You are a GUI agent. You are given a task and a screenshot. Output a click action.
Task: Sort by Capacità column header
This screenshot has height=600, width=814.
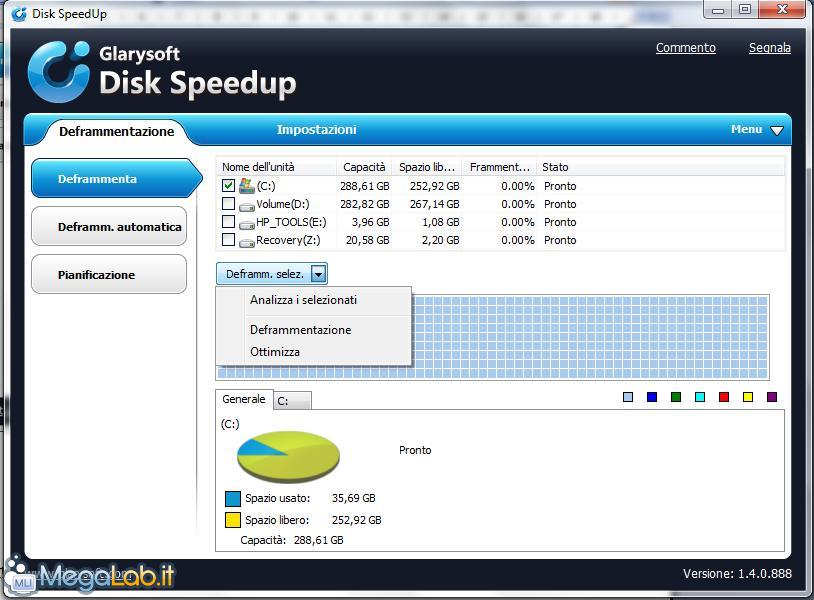[x=364, y=167]
